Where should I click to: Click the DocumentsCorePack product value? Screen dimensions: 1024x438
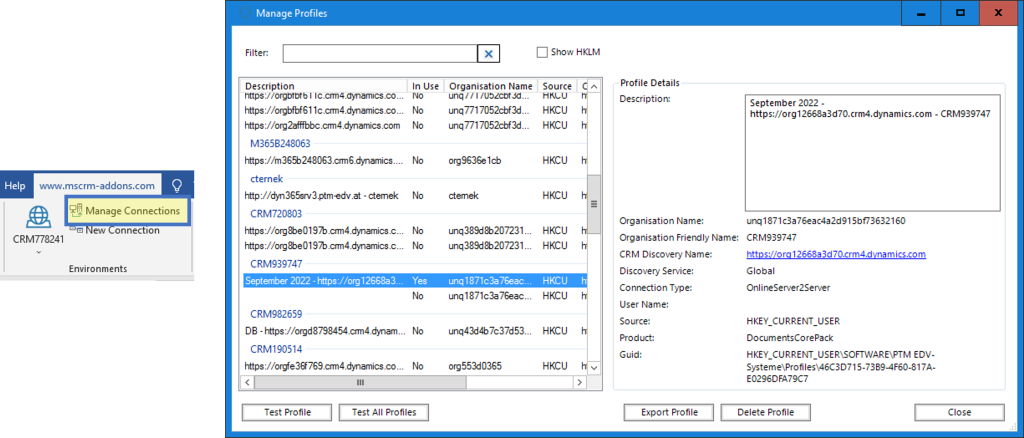tap(788, 338)
